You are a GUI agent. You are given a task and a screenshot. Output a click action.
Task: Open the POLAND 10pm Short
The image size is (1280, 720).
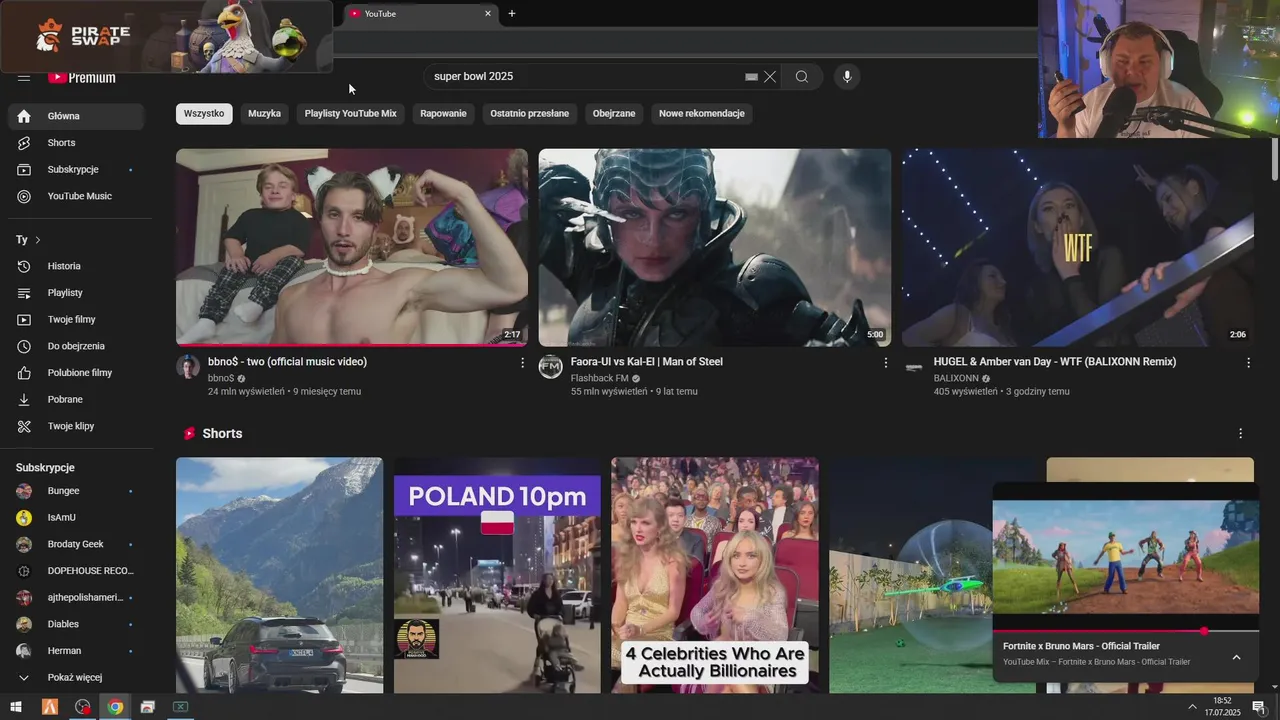497,575
